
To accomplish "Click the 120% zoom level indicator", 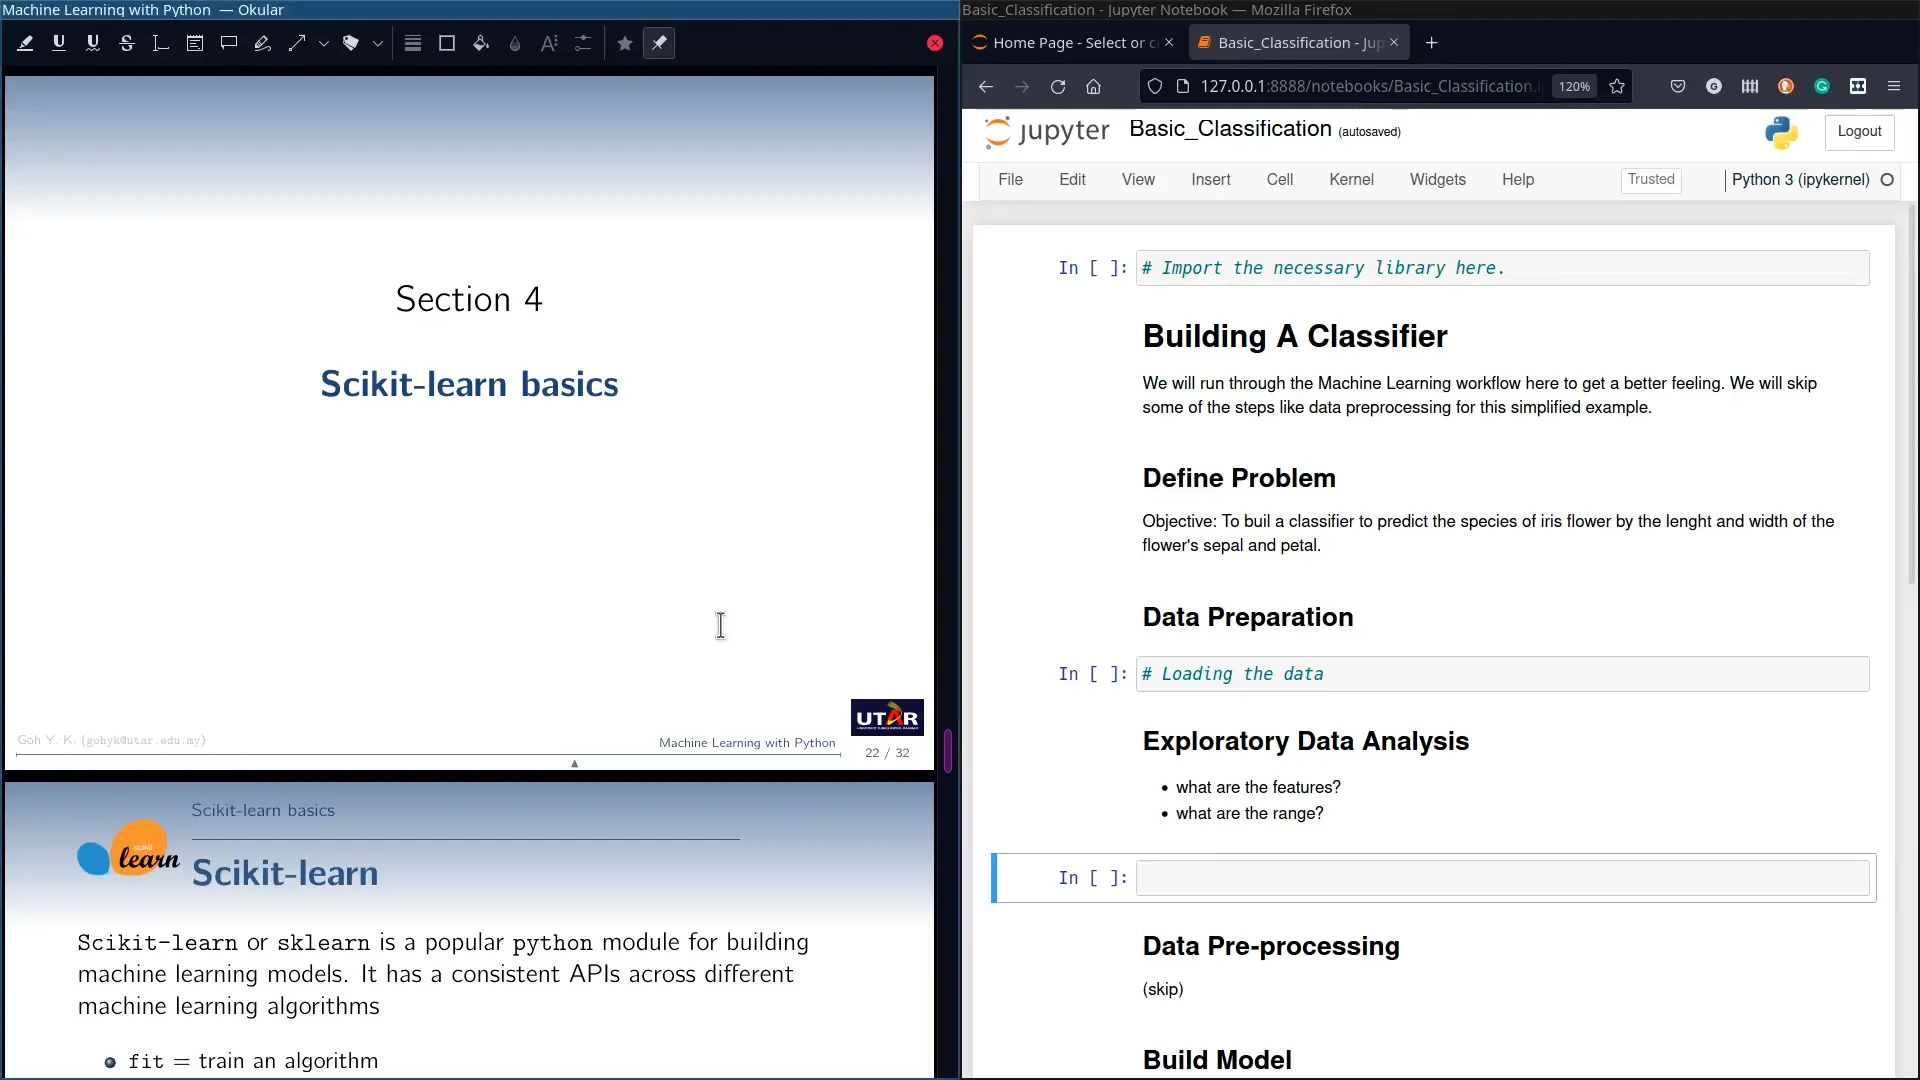I will pyautogui.click(x=1574, y=87).
